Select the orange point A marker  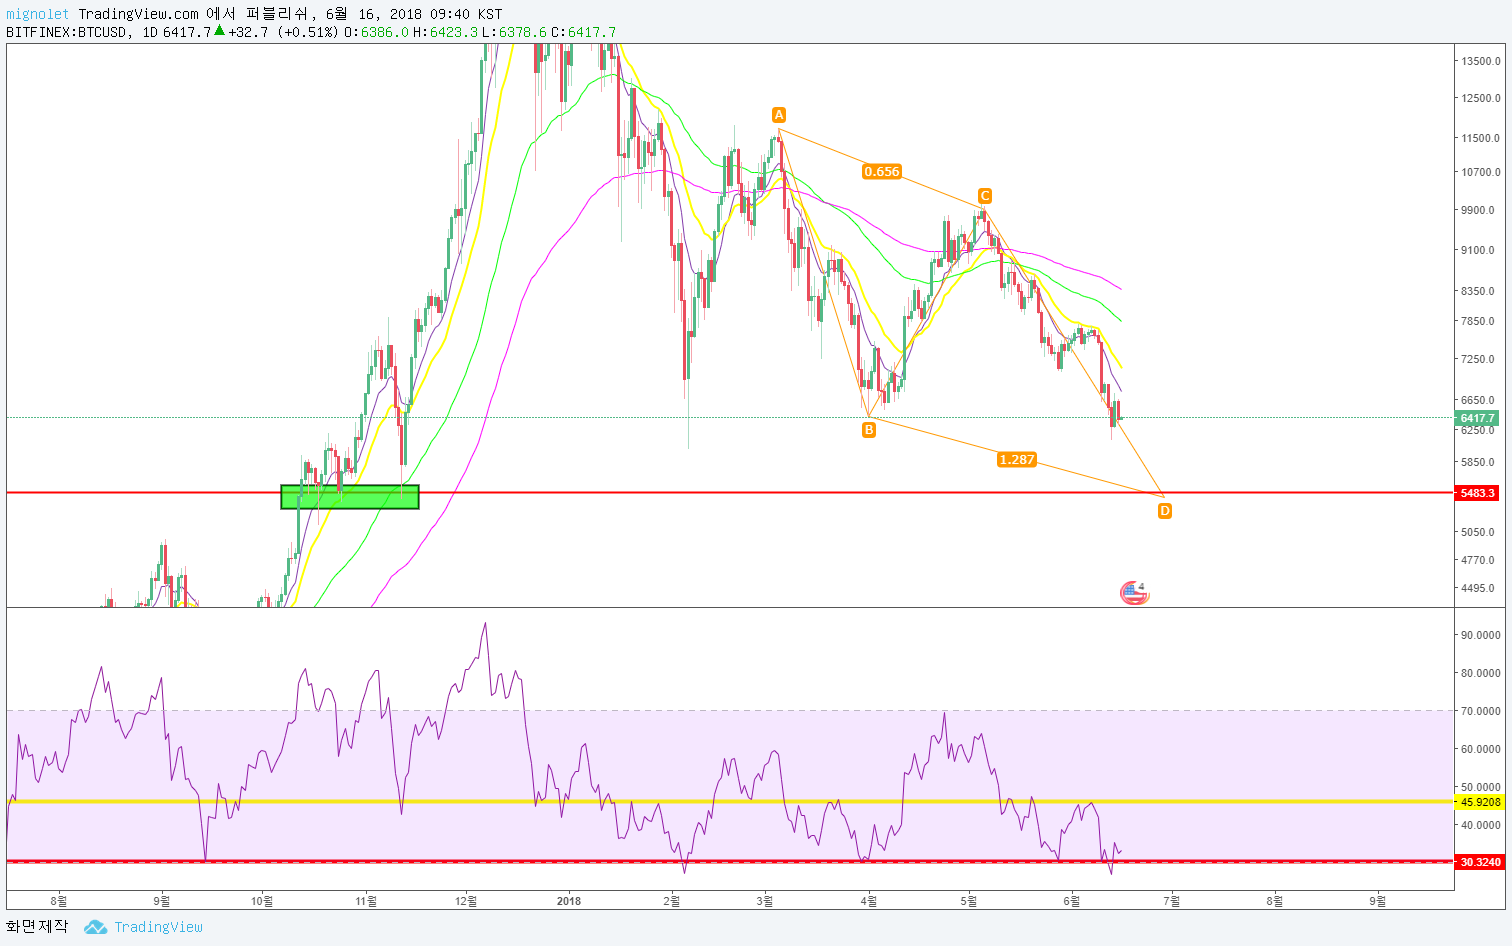[779, 115]
